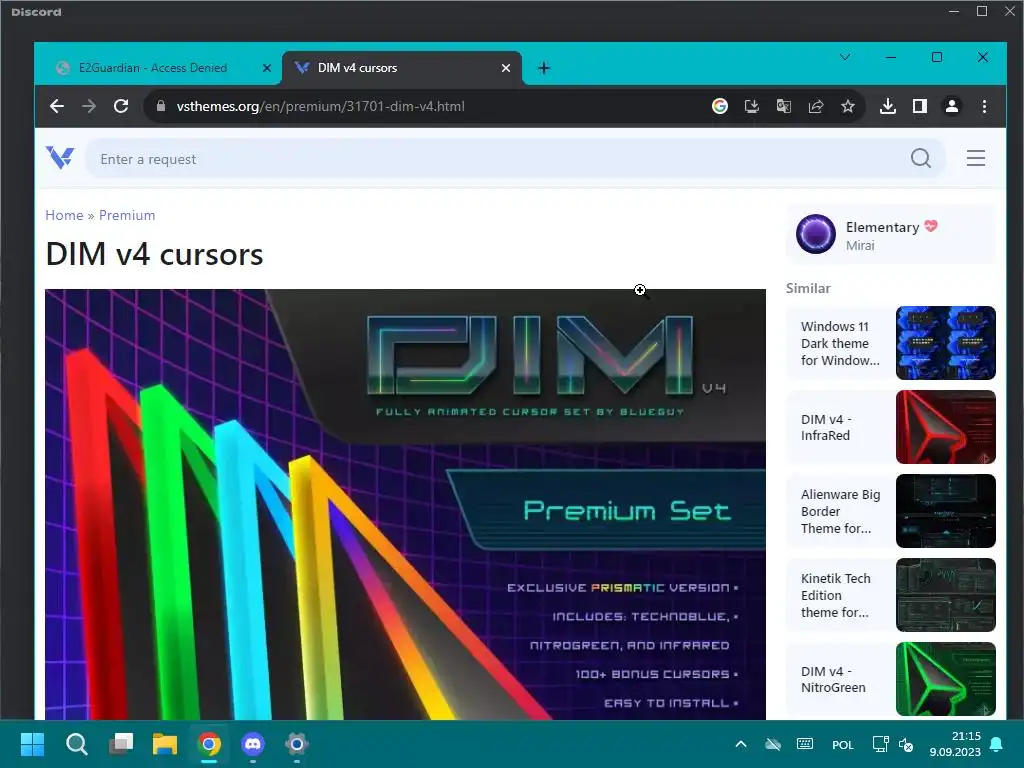
Task: Open the Premium breadcrumb link
Action: click(127, 216)
